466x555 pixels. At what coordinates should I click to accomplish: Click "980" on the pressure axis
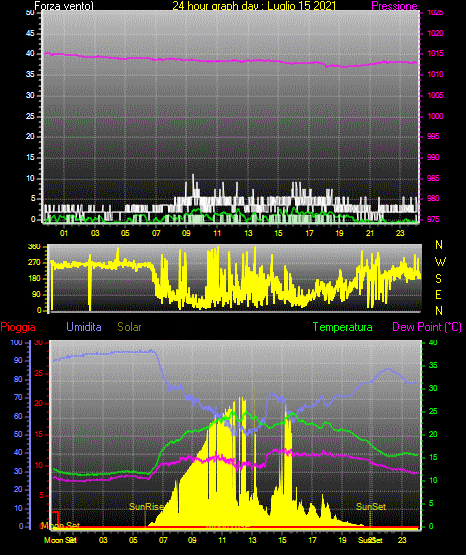(x=433, y=198)
